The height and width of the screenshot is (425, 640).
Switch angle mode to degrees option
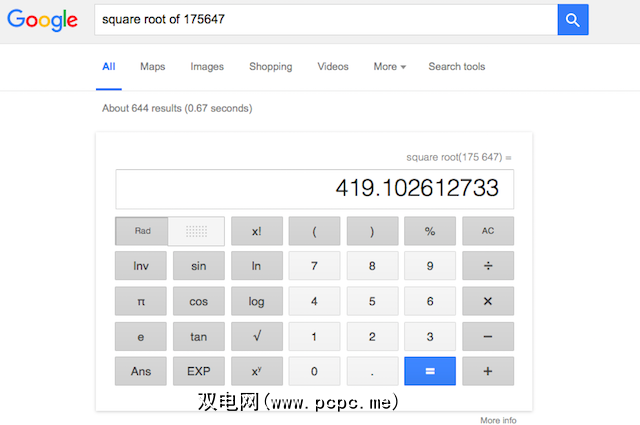pos(196,231)
